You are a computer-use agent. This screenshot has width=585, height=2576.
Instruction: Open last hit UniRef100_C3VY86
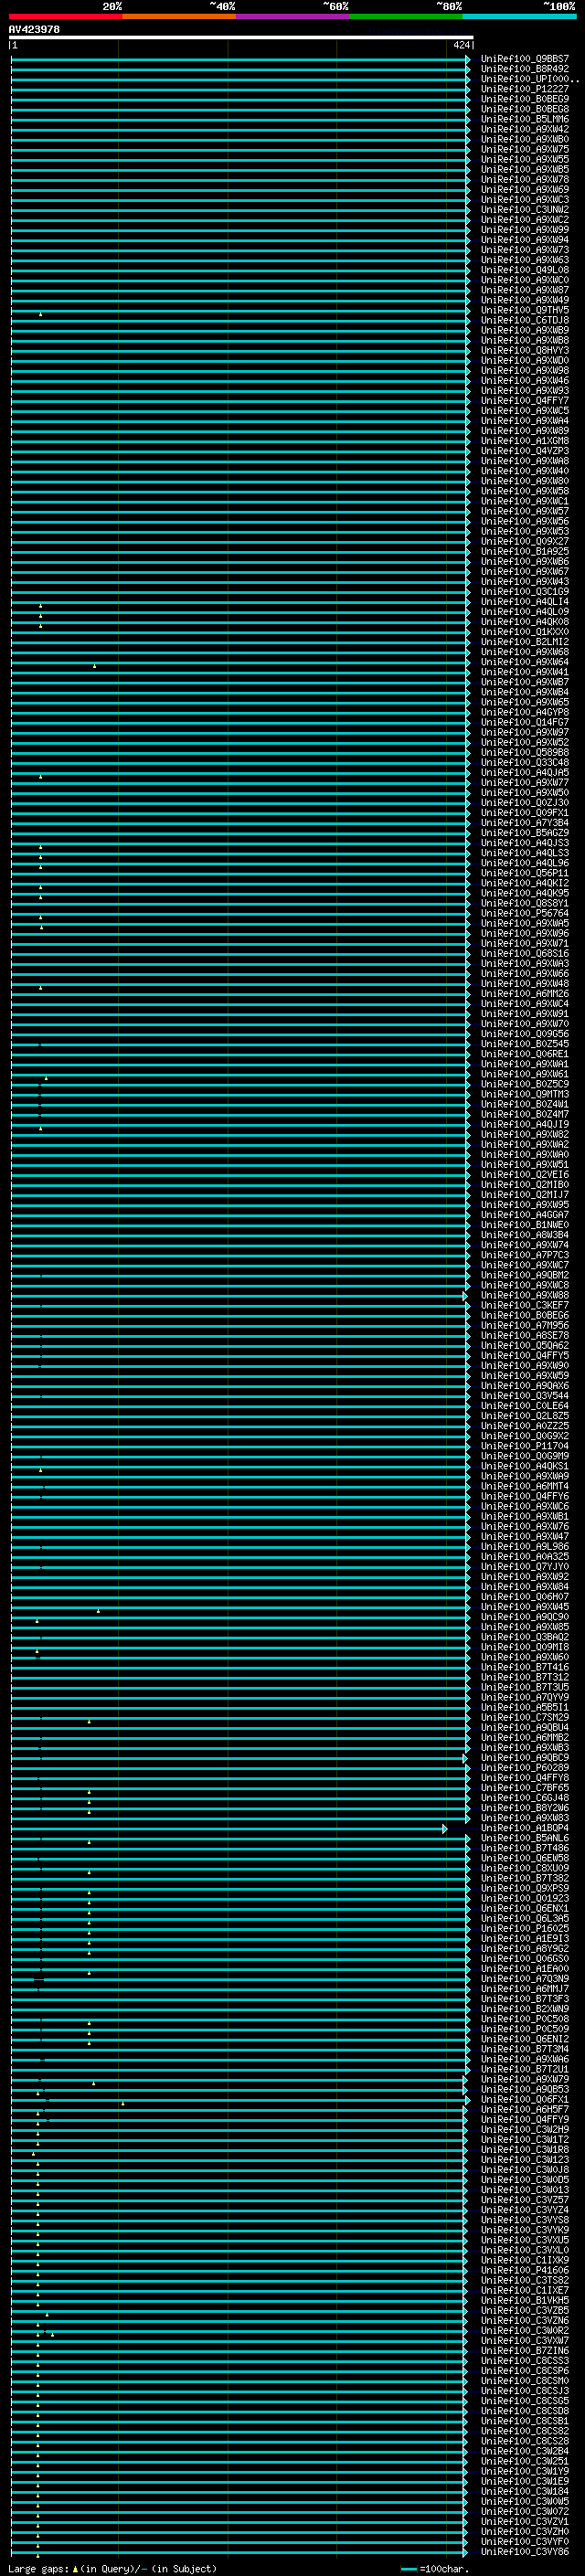point(524,2551)
